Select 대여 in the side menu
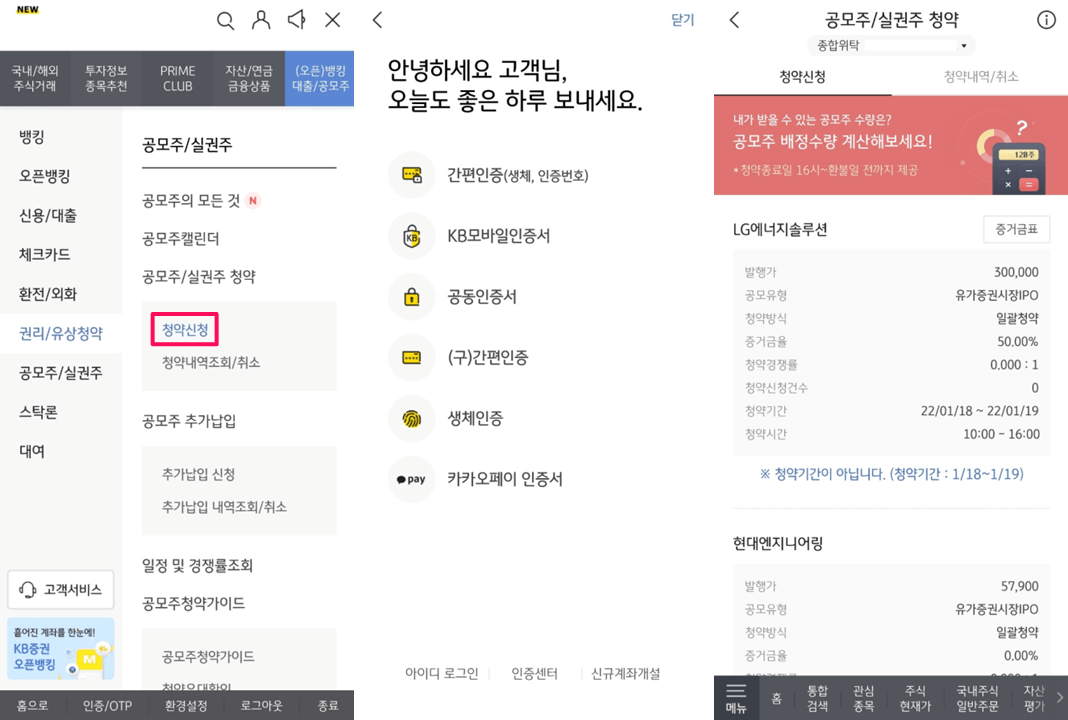 pos(32,451)
